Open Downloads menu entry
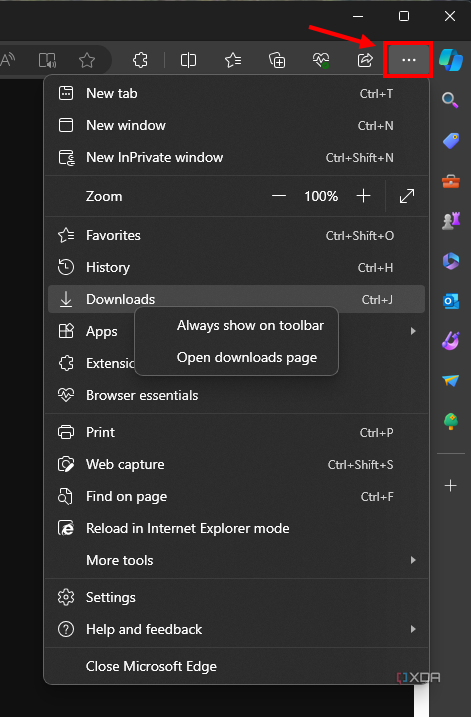471x717 pixels. point(236,300)
